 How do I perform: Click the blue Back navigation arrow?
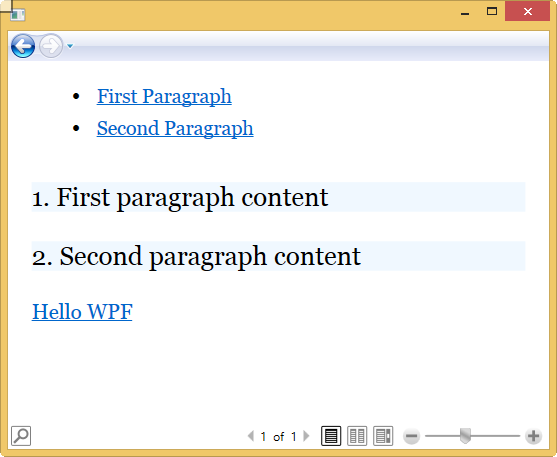(23, 46)
